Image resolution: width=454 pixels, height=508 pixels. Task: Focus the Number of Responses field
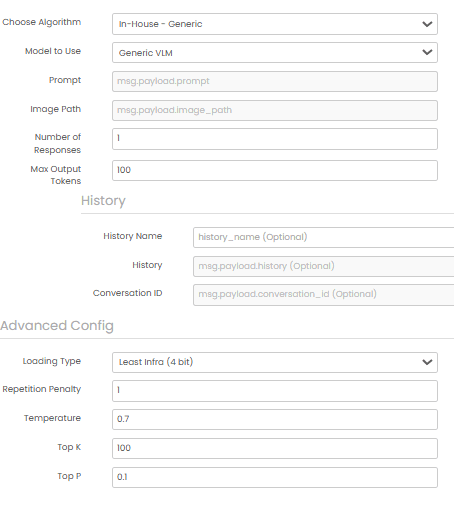275,139
